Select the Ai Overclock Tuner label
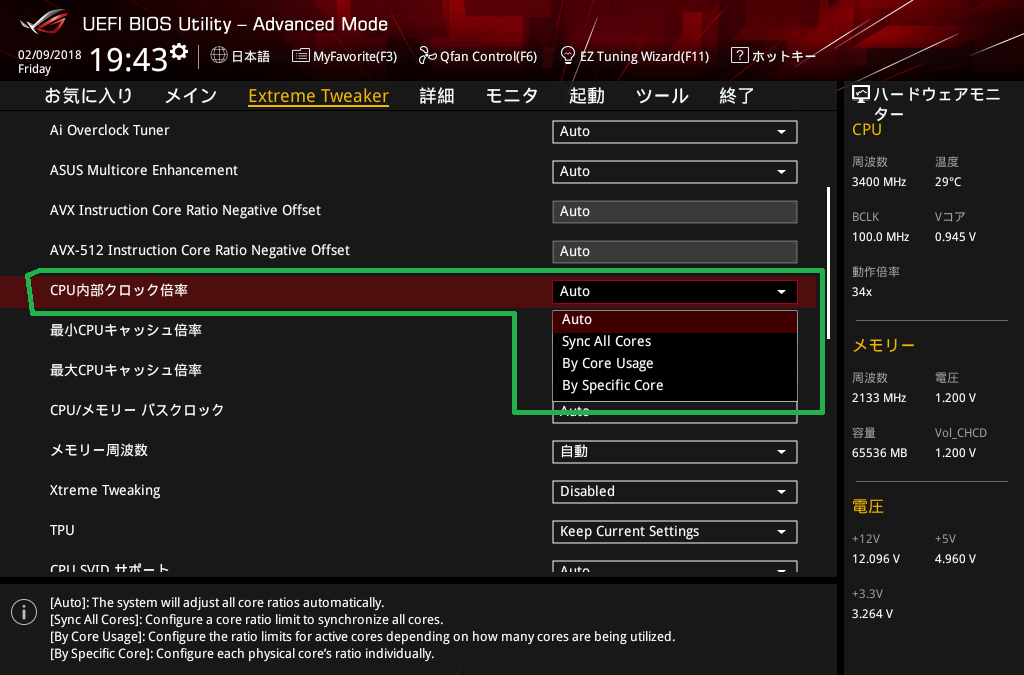This screenshot has width=1024, height=675. 110,130
